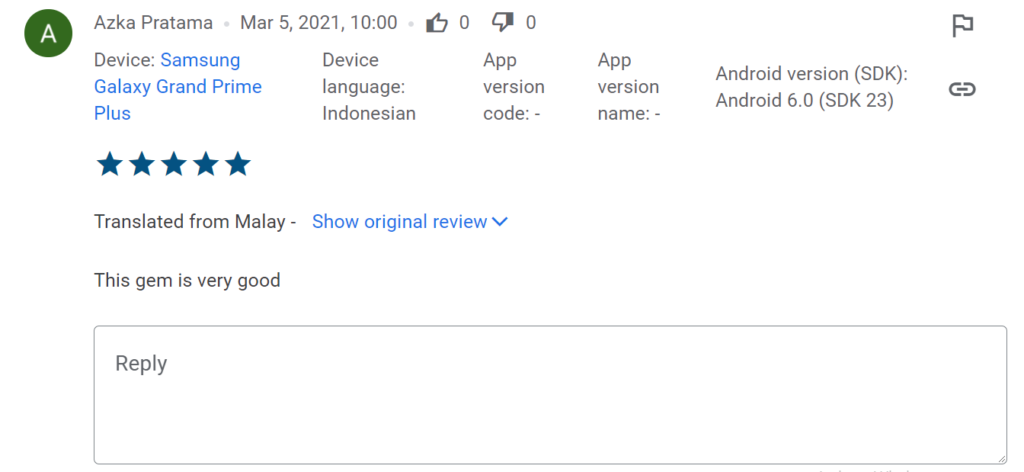Click the fifth star in the rating
This screenshot has width=1024, height=472.
click(x=238, y=164)
